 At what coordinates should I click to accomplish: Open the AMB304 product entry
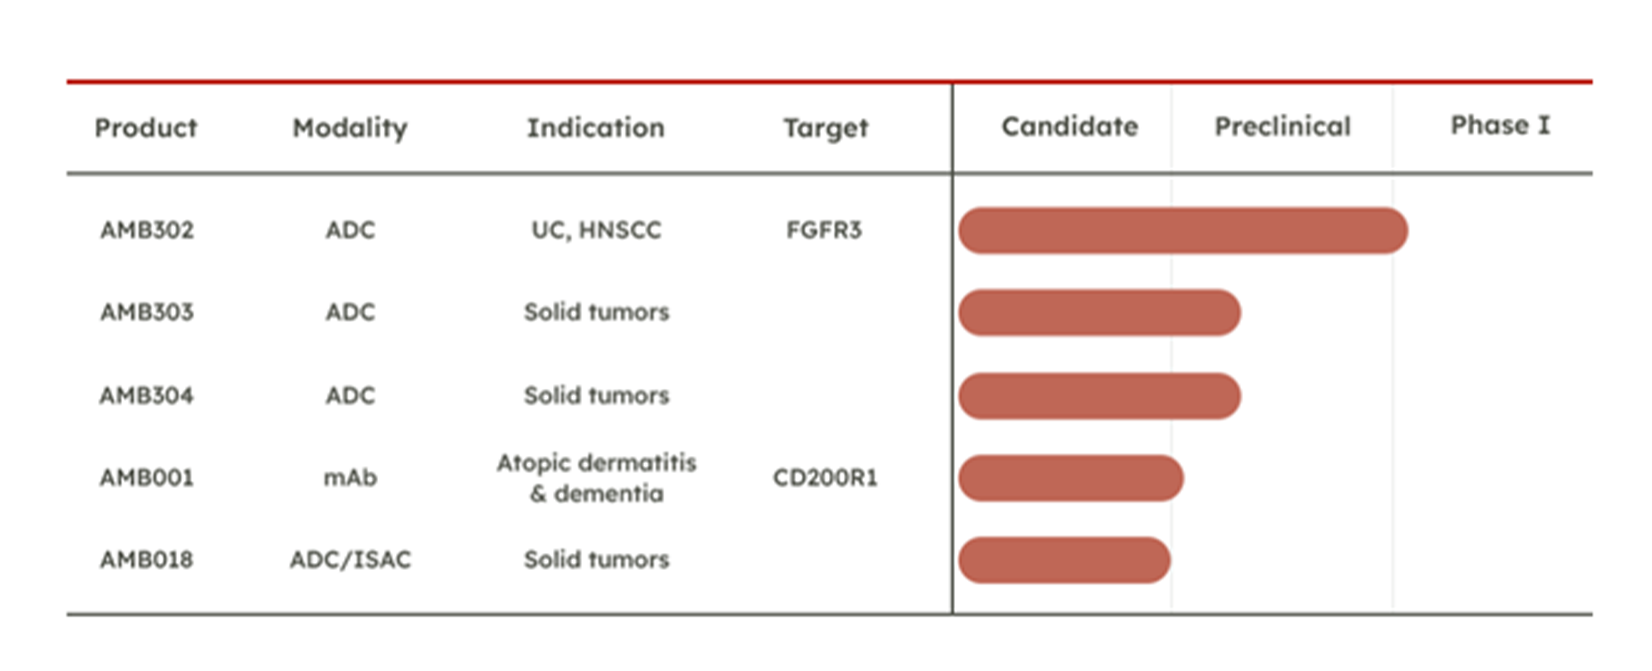point(147,395)
